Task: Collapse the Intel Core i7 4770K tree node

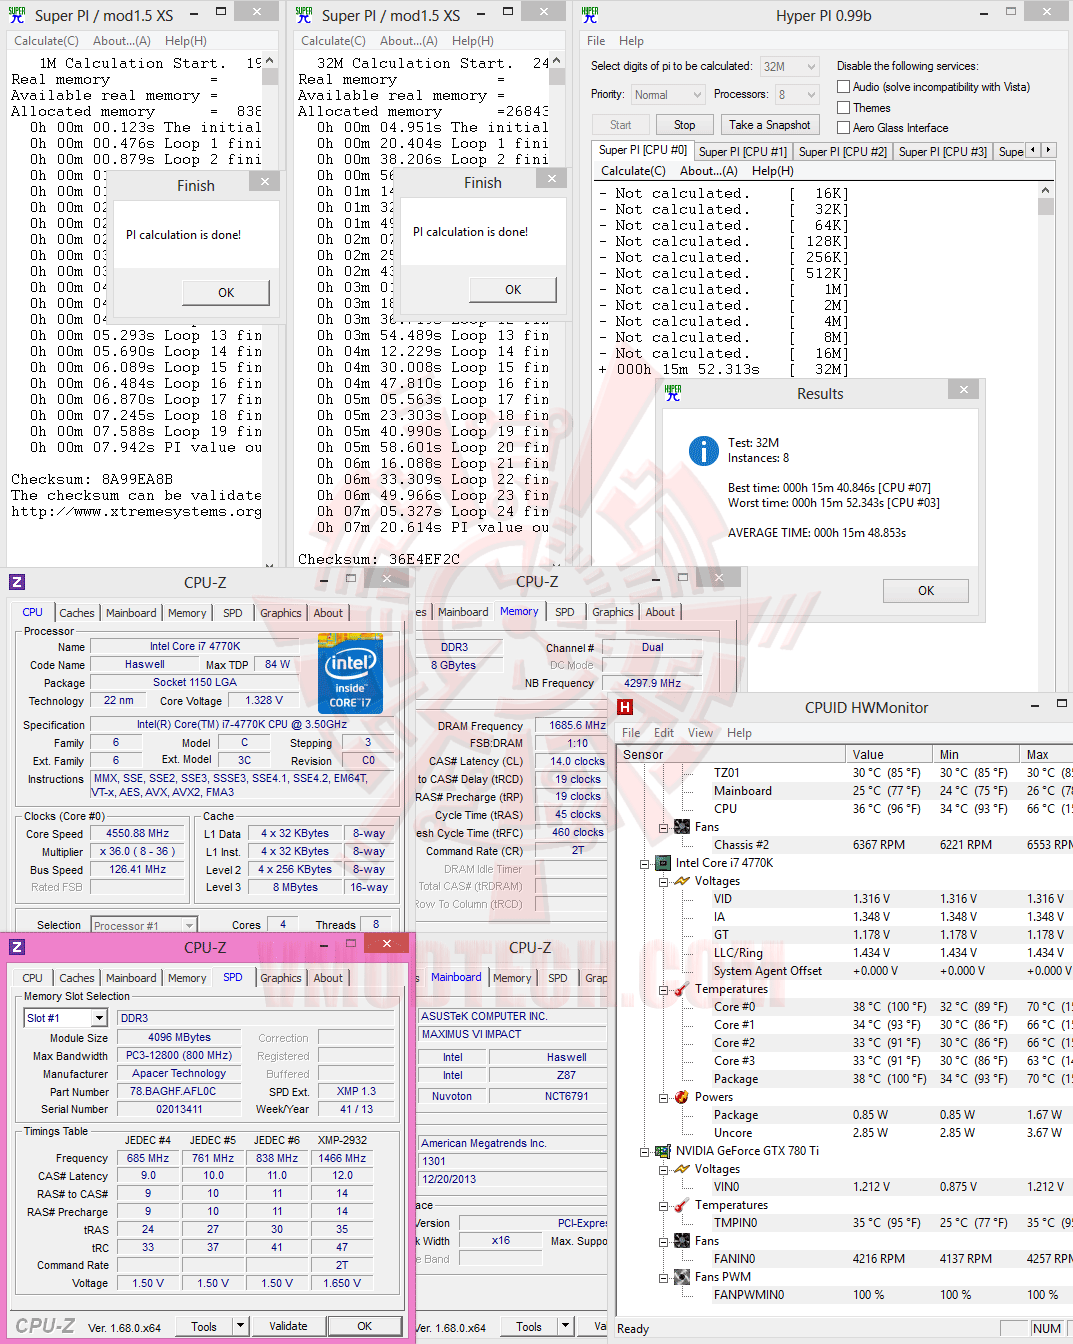Action: (x=645, y=863)
